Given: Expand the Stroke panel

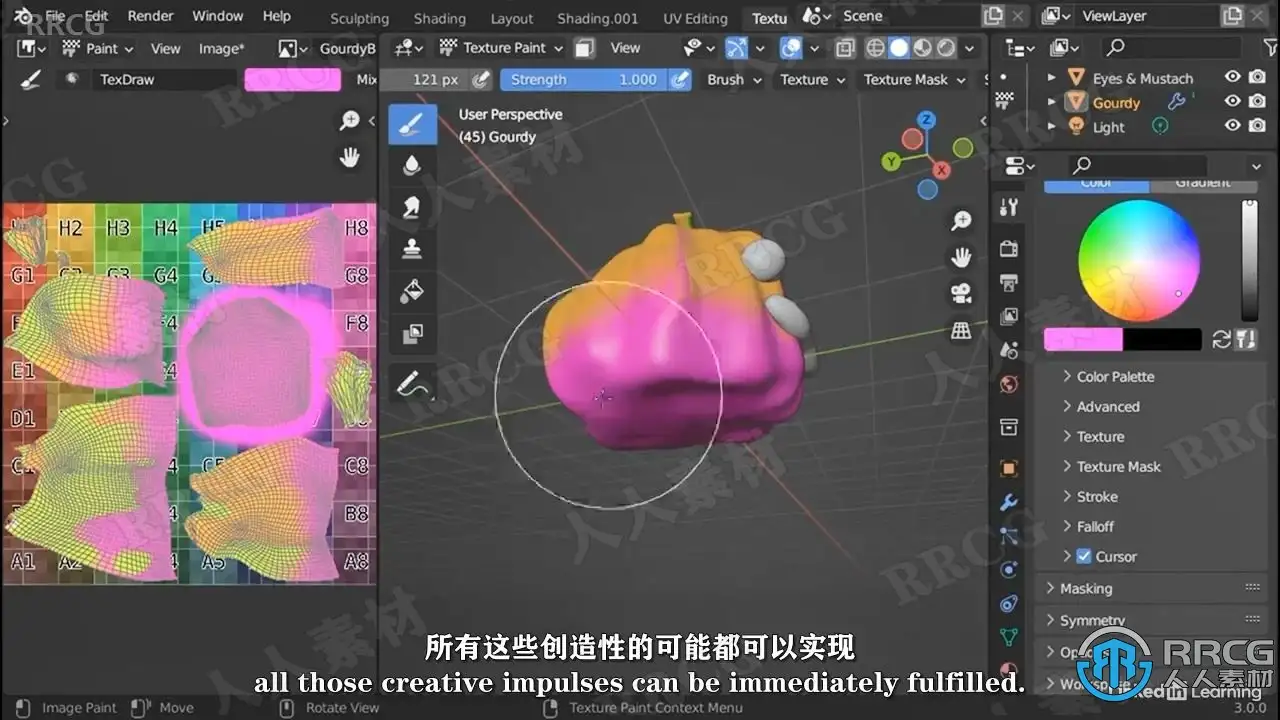Looking at the screenshot, I should (x=1097, y=496).
